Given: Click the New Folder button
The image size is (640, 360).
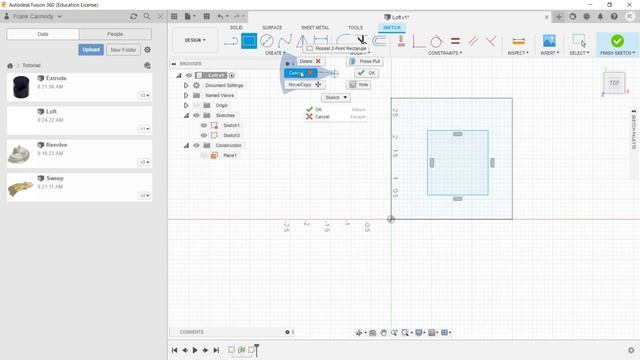Looking at the screenshot, I should [x=123, y=50].
